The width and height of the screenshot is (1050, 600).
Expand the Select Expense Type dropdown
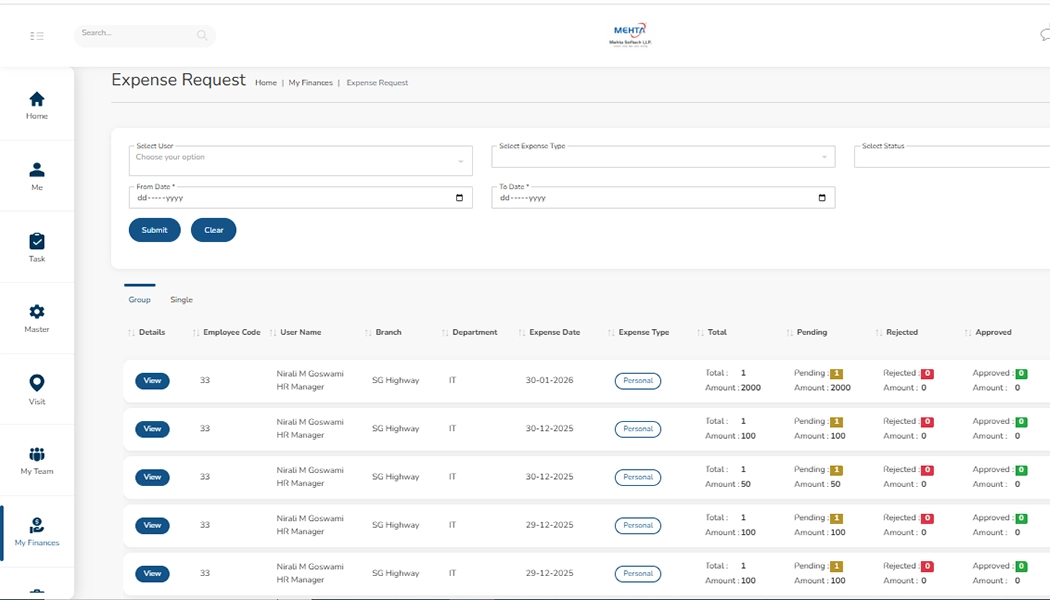coord(663,157)
